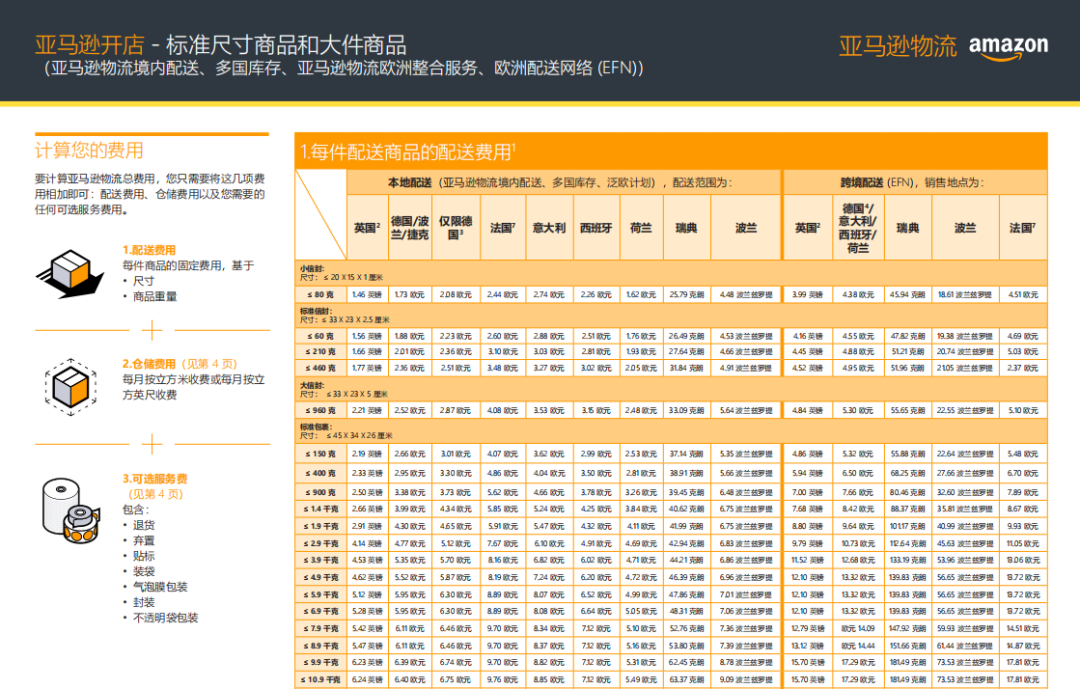Select the 意大利 column header
This screenshot has width=1080, height=689.
[x=549, y=228]
